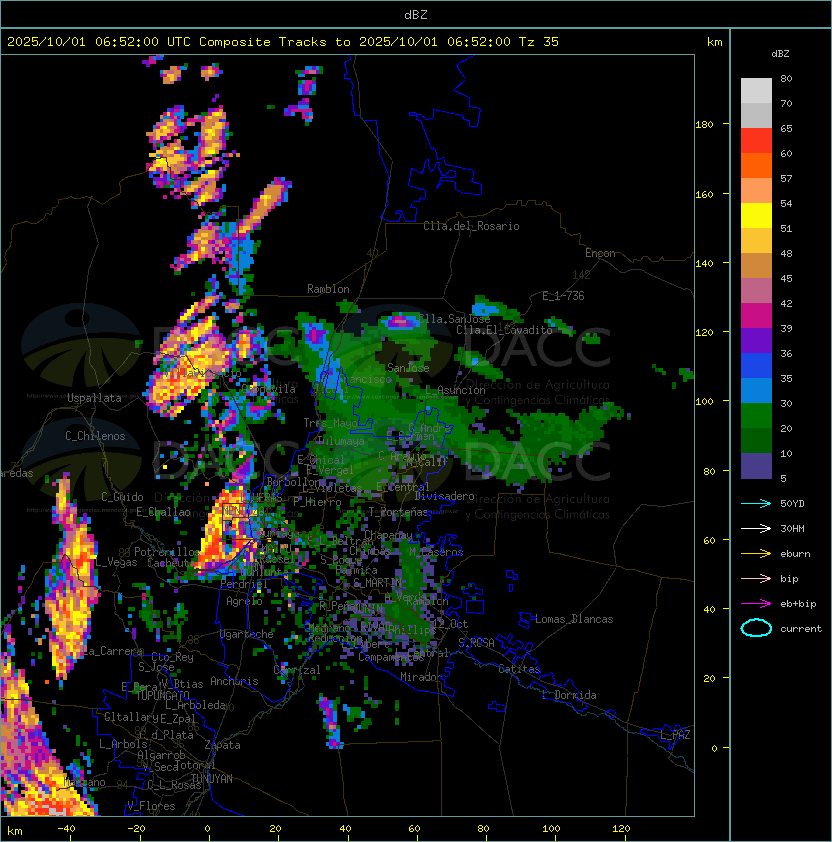
Task: Pick the light blue swatch on the dBZ scale
Action: 756,391
